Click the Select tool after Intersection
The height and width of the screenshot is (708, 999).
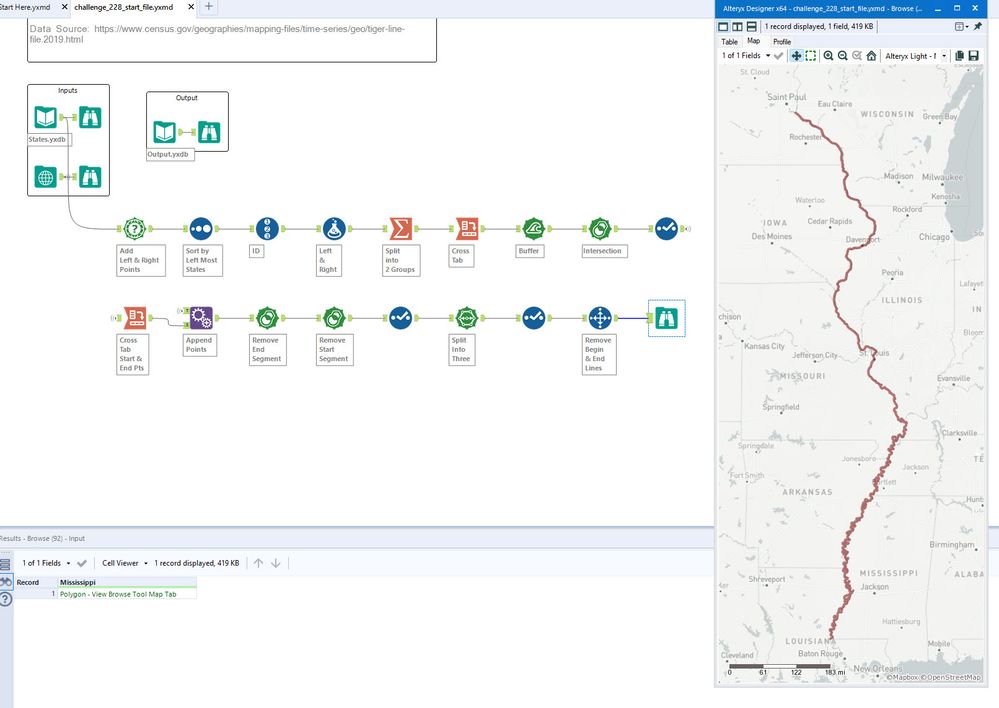tap(666, 228)
